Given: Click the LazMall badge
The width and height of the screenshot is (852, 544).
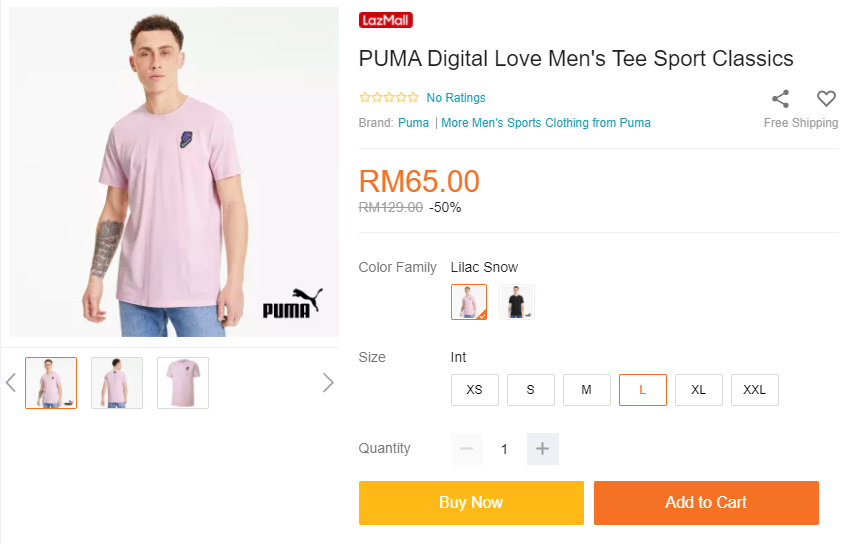Looking at the screenshot, I should pyautogui.click(x=386, y=20).
